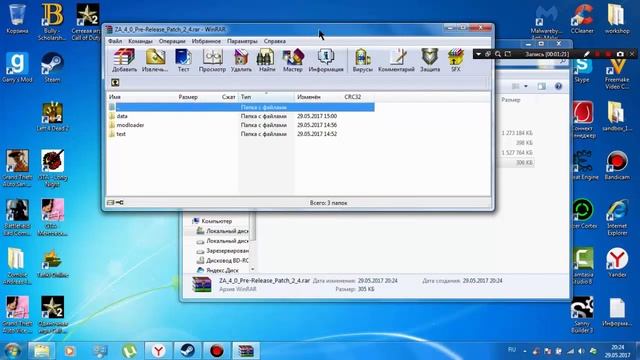Open the Найти (Find) binoculars tool
This screenshot has height=360, width=640.
coord(267,60)
